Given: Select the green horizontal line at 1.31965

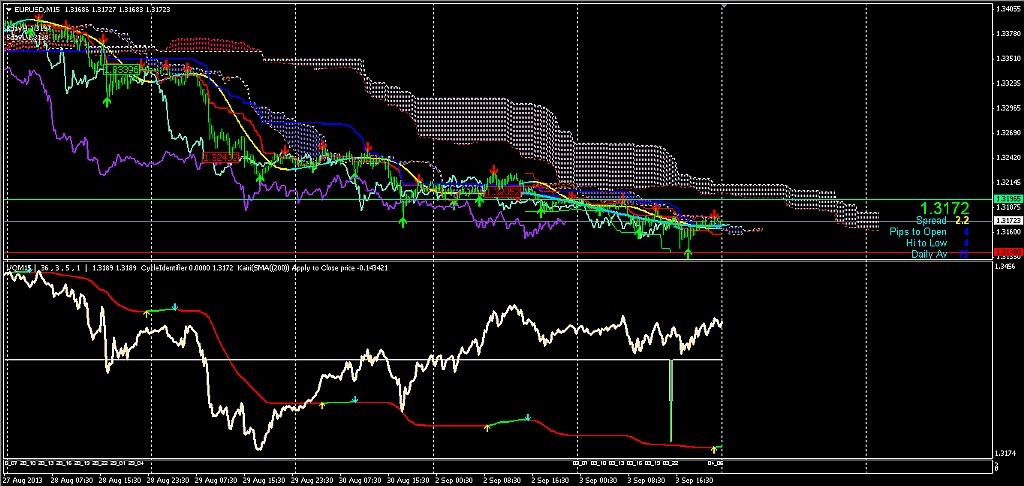Looking at the screenshot, I should pos(496,199).
